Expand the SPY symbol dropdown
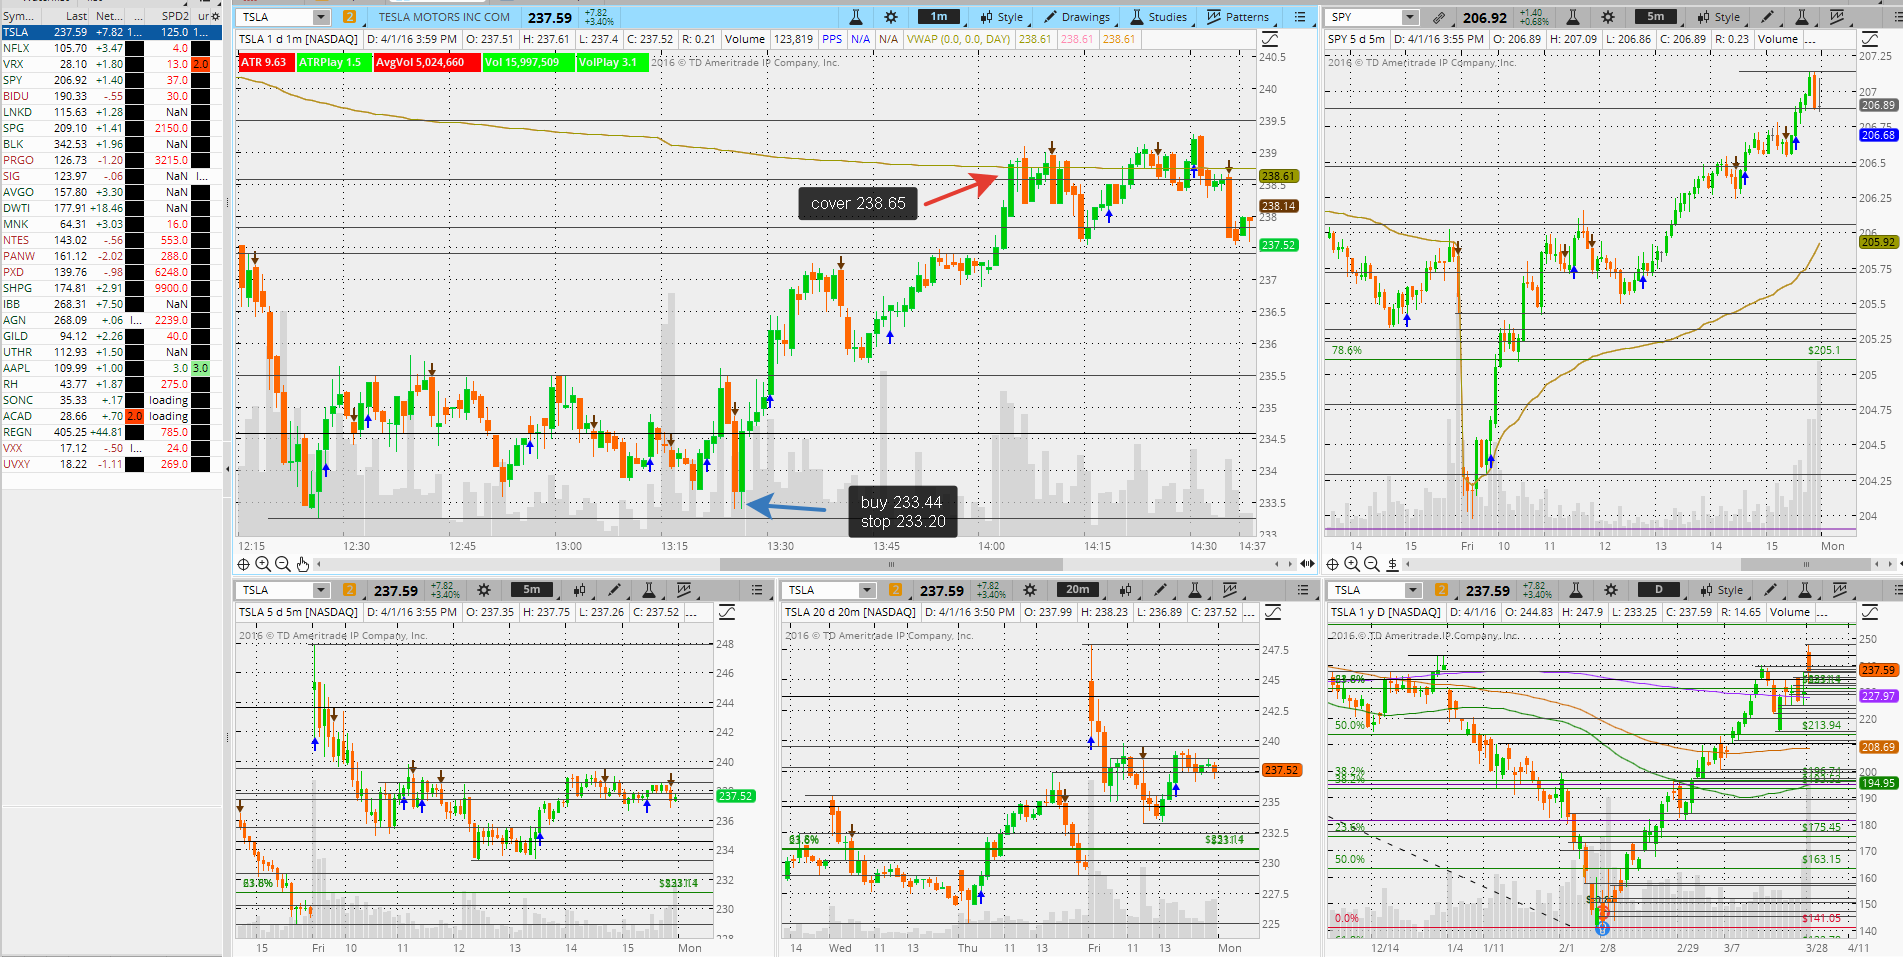This screenshot has height=957, width=1903. coord(1410,17)
